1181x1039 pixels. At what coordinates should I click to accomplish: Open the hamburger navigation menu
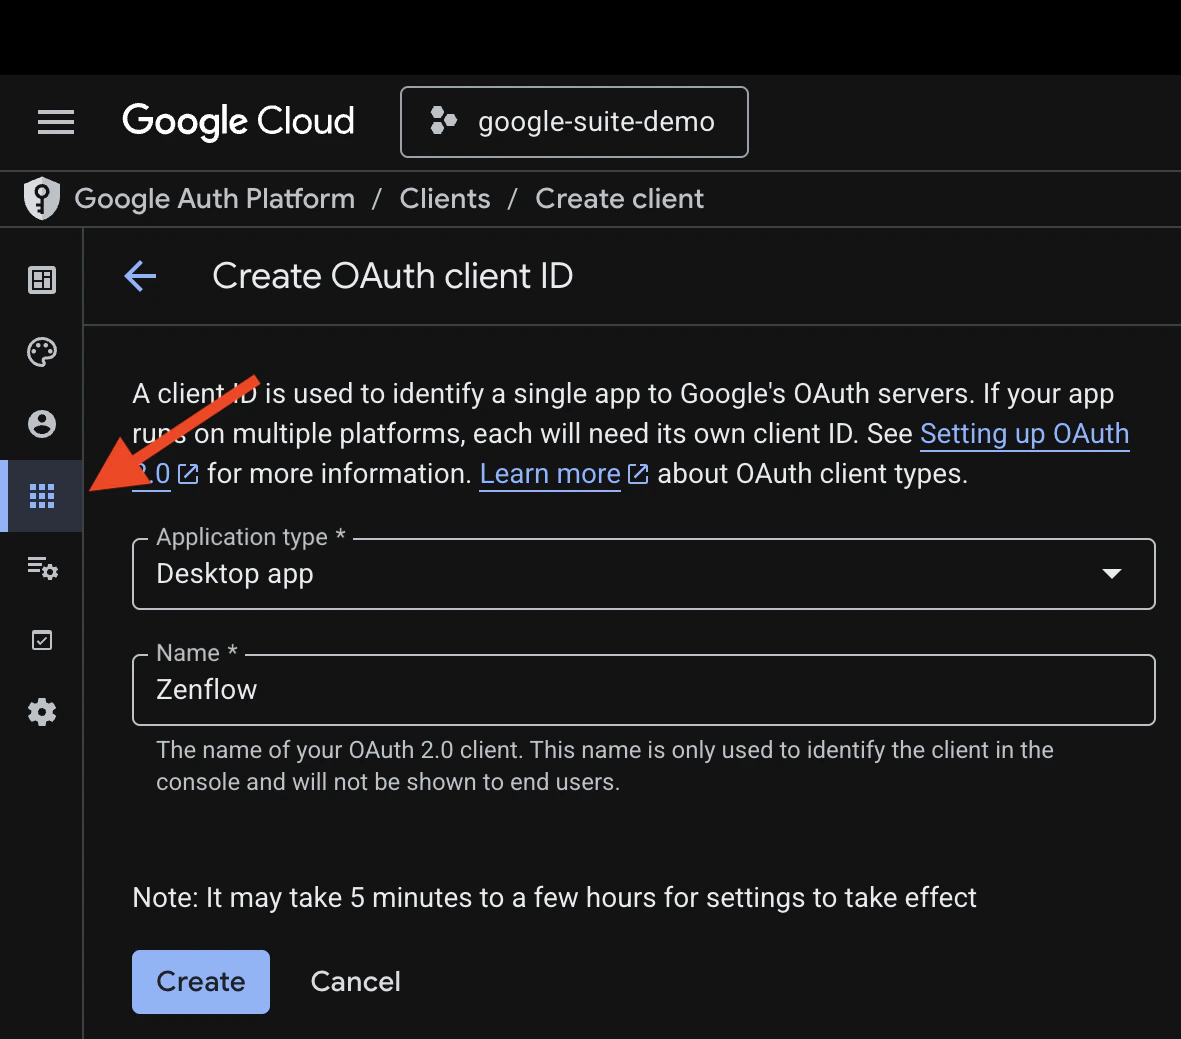[x=56, y=121]
